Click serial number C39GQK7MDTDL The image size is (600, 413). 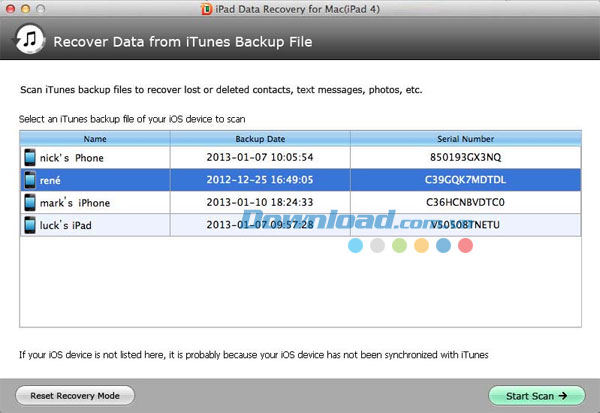pyautogui.click(x=465, y=180)
